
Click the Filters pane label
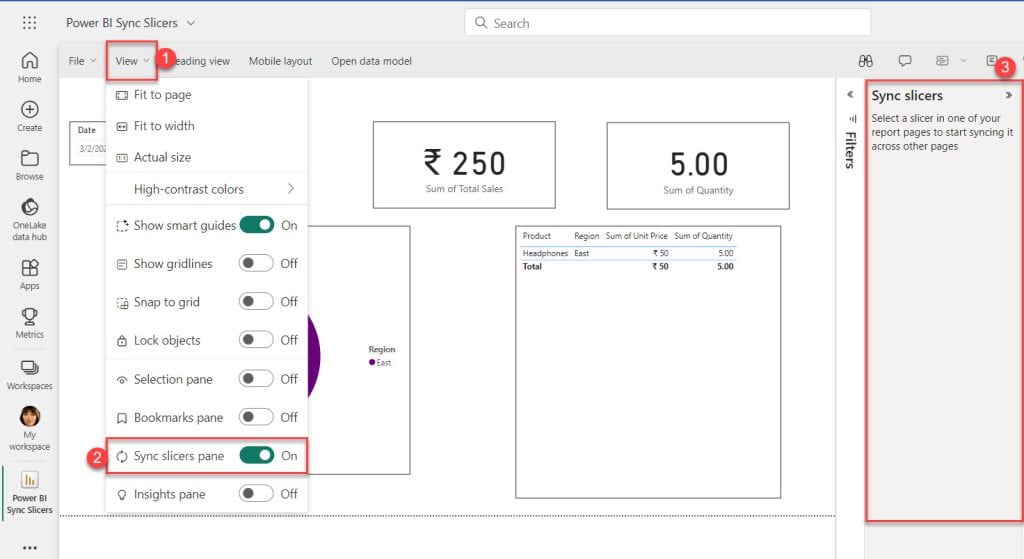pyautogui.click(x=851, y=150)
